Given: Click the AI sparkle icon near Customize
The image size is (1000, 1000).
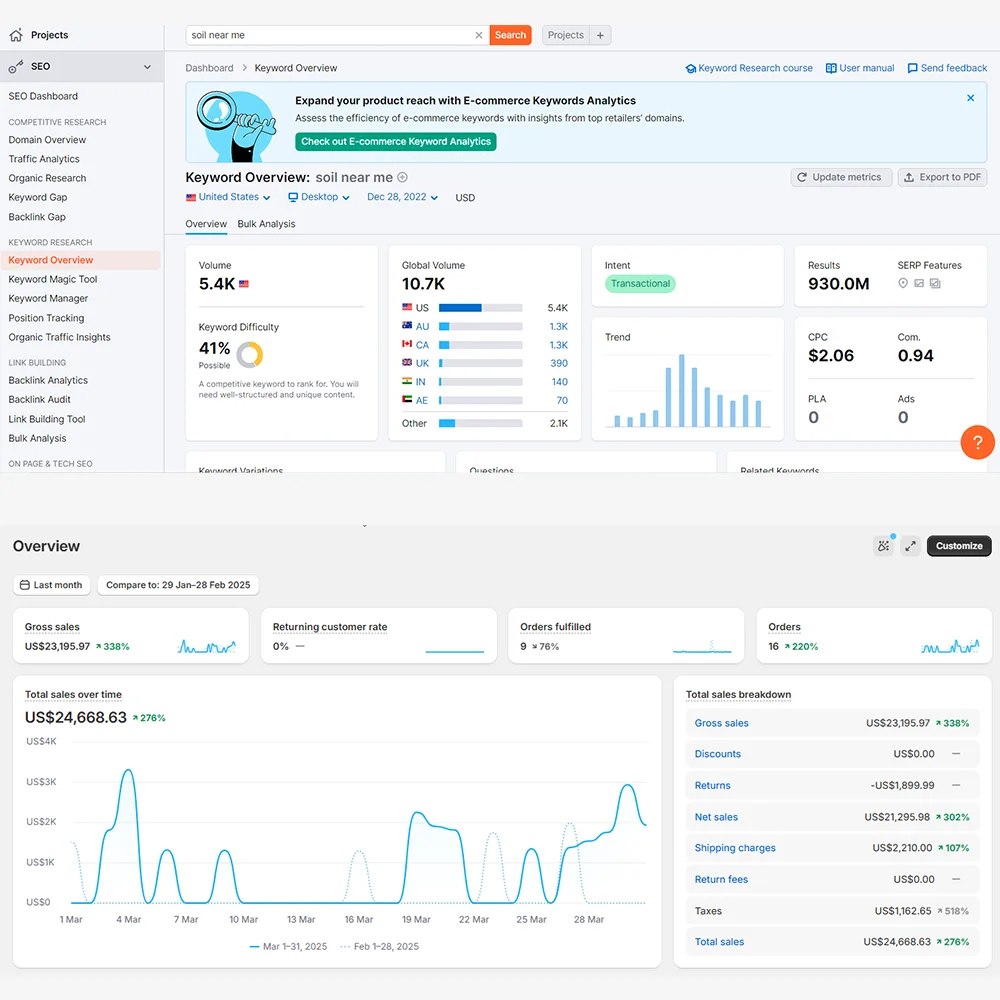Looking at the screenshot, I should pos(883,546).
